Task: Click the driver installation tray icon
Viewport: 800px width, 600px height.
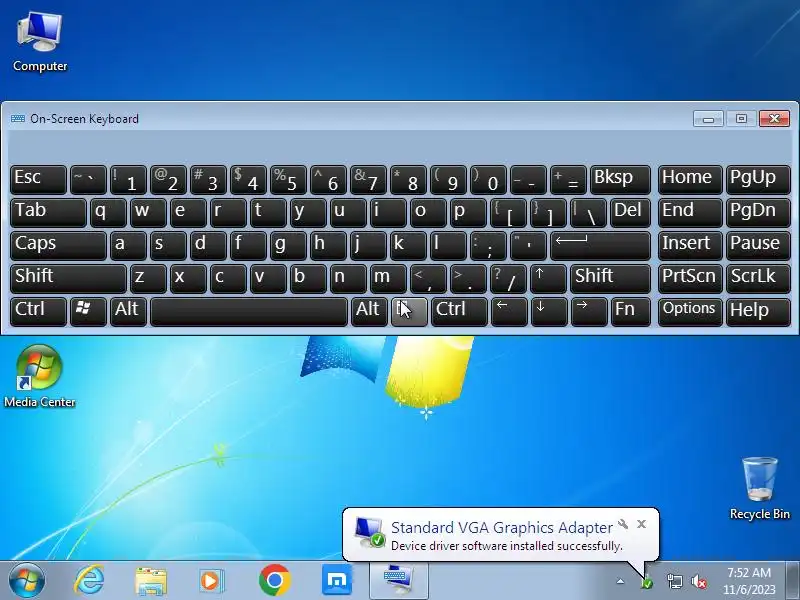Action: (x=646, y=581)
